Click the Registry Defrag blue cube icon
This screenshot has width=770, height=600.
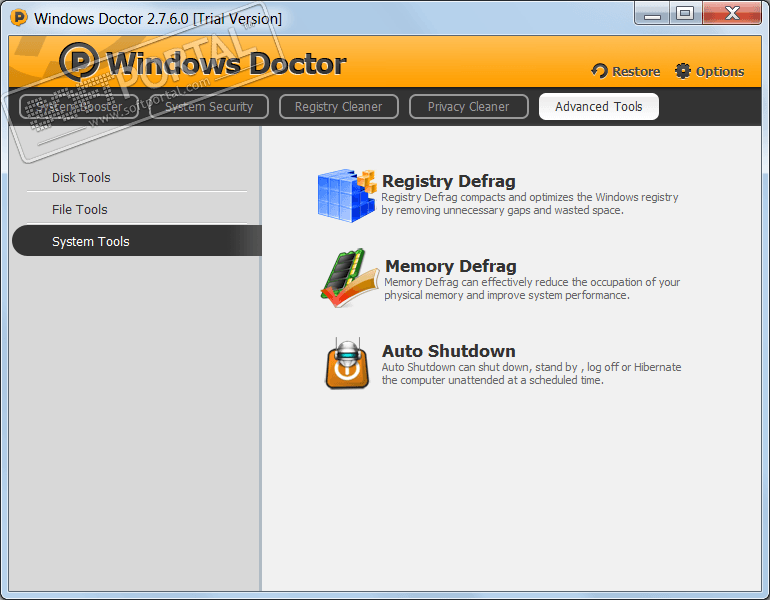click(347, 195)
